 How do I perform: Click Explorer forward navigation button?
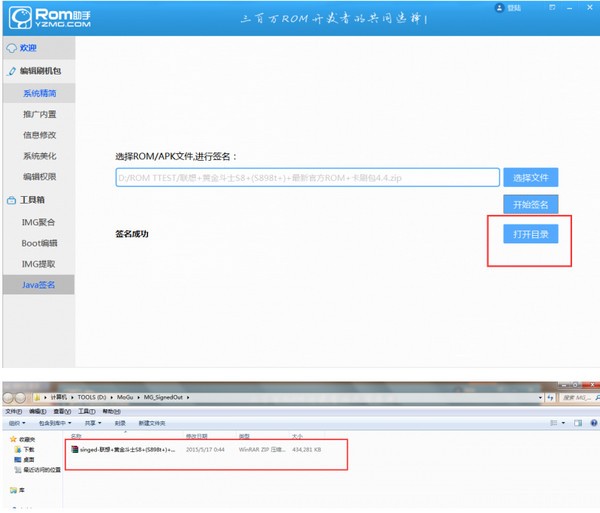click(21, 398)
